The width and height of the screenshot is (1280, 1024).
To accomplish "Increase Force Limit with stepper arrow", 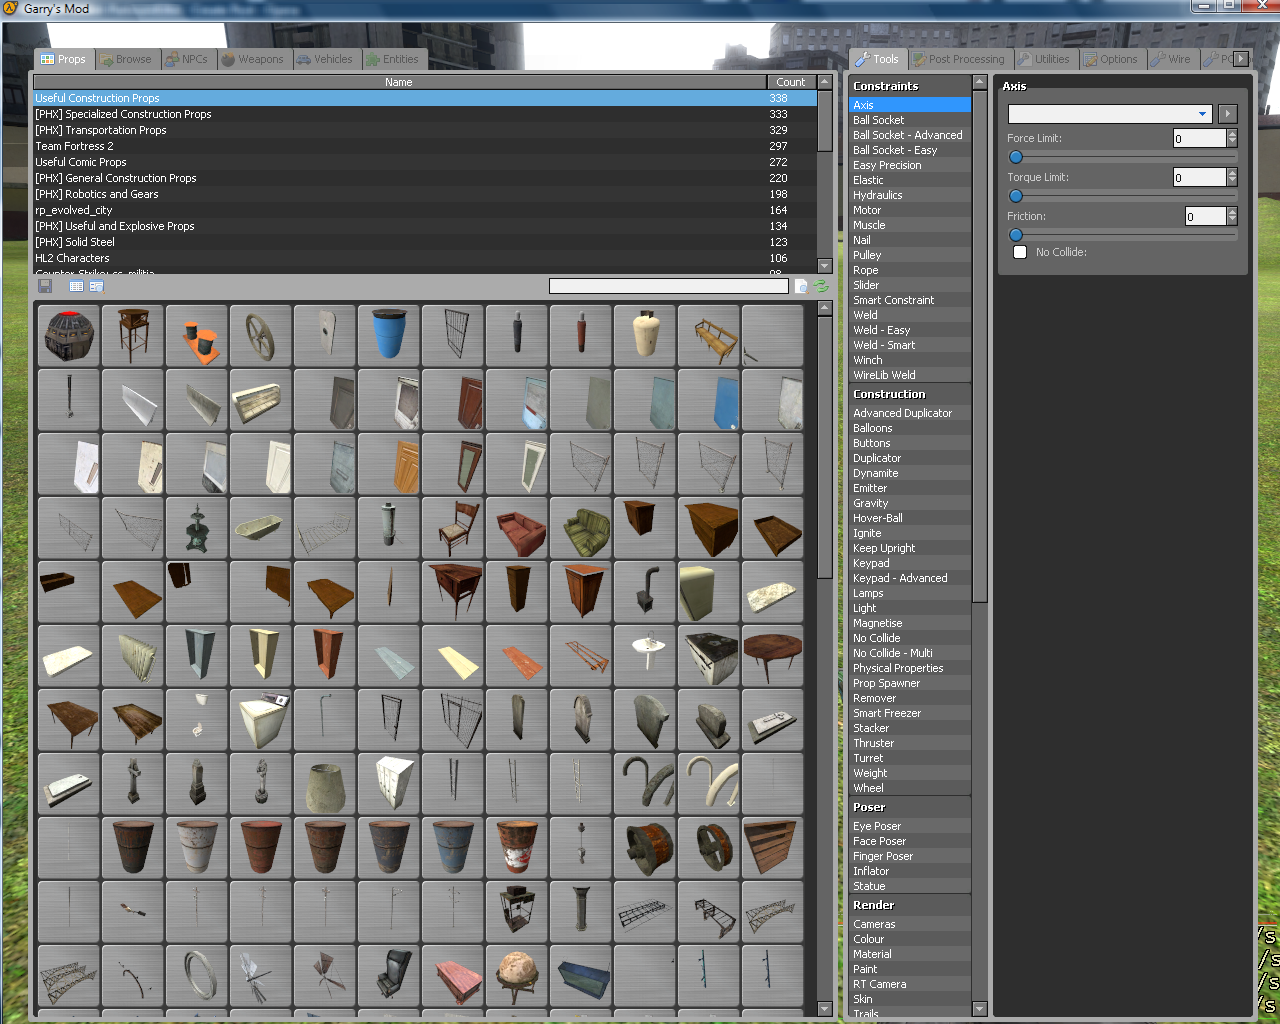I will [x=1232, y=134].
